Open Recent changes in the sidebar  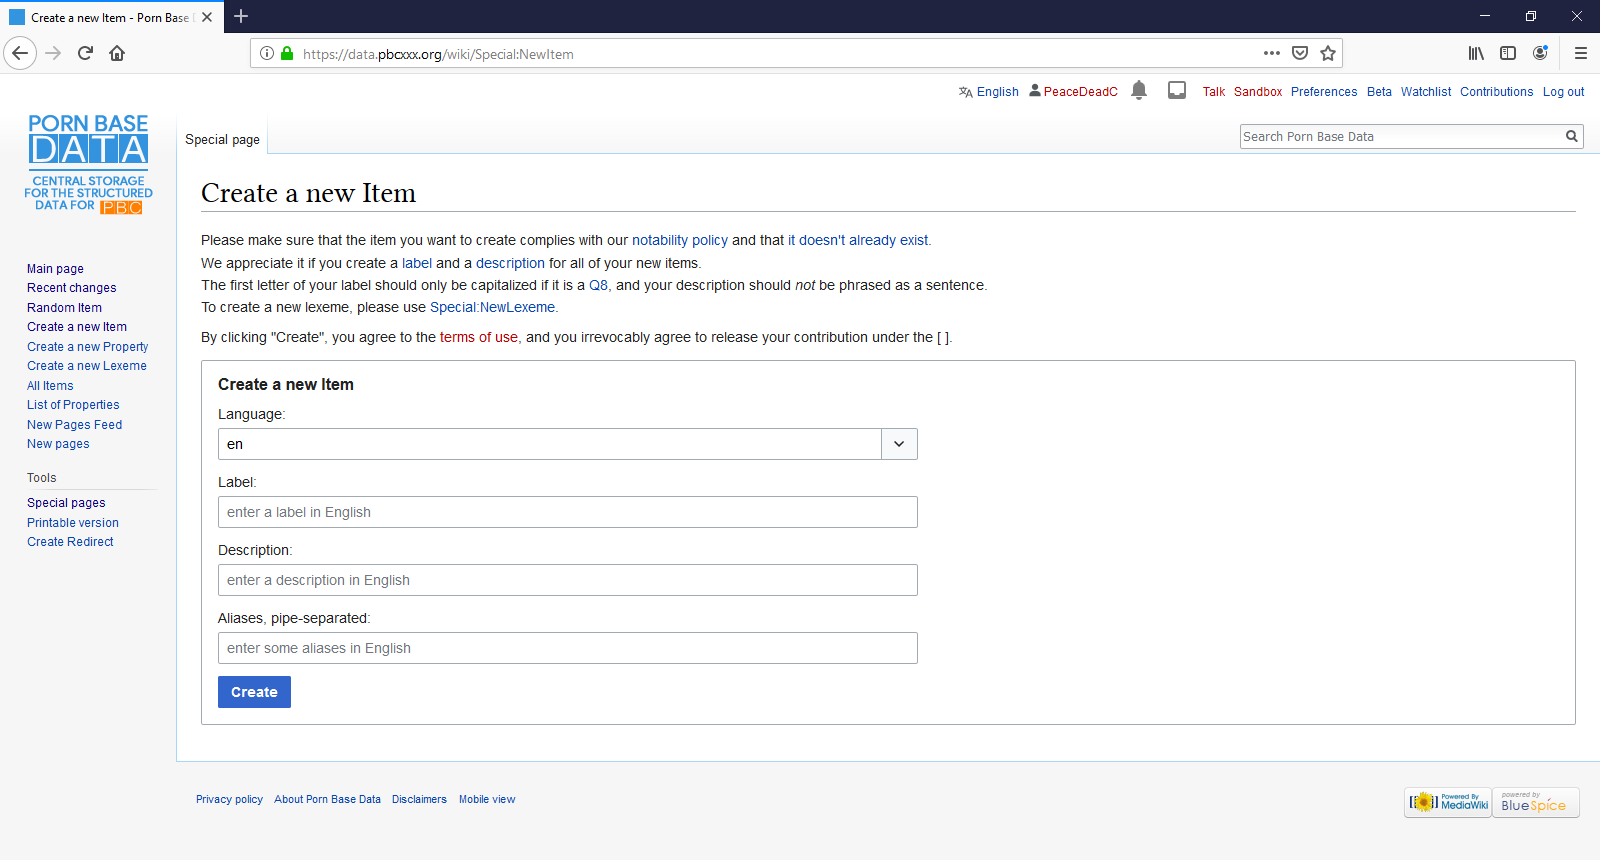click(x=71, y=288)
